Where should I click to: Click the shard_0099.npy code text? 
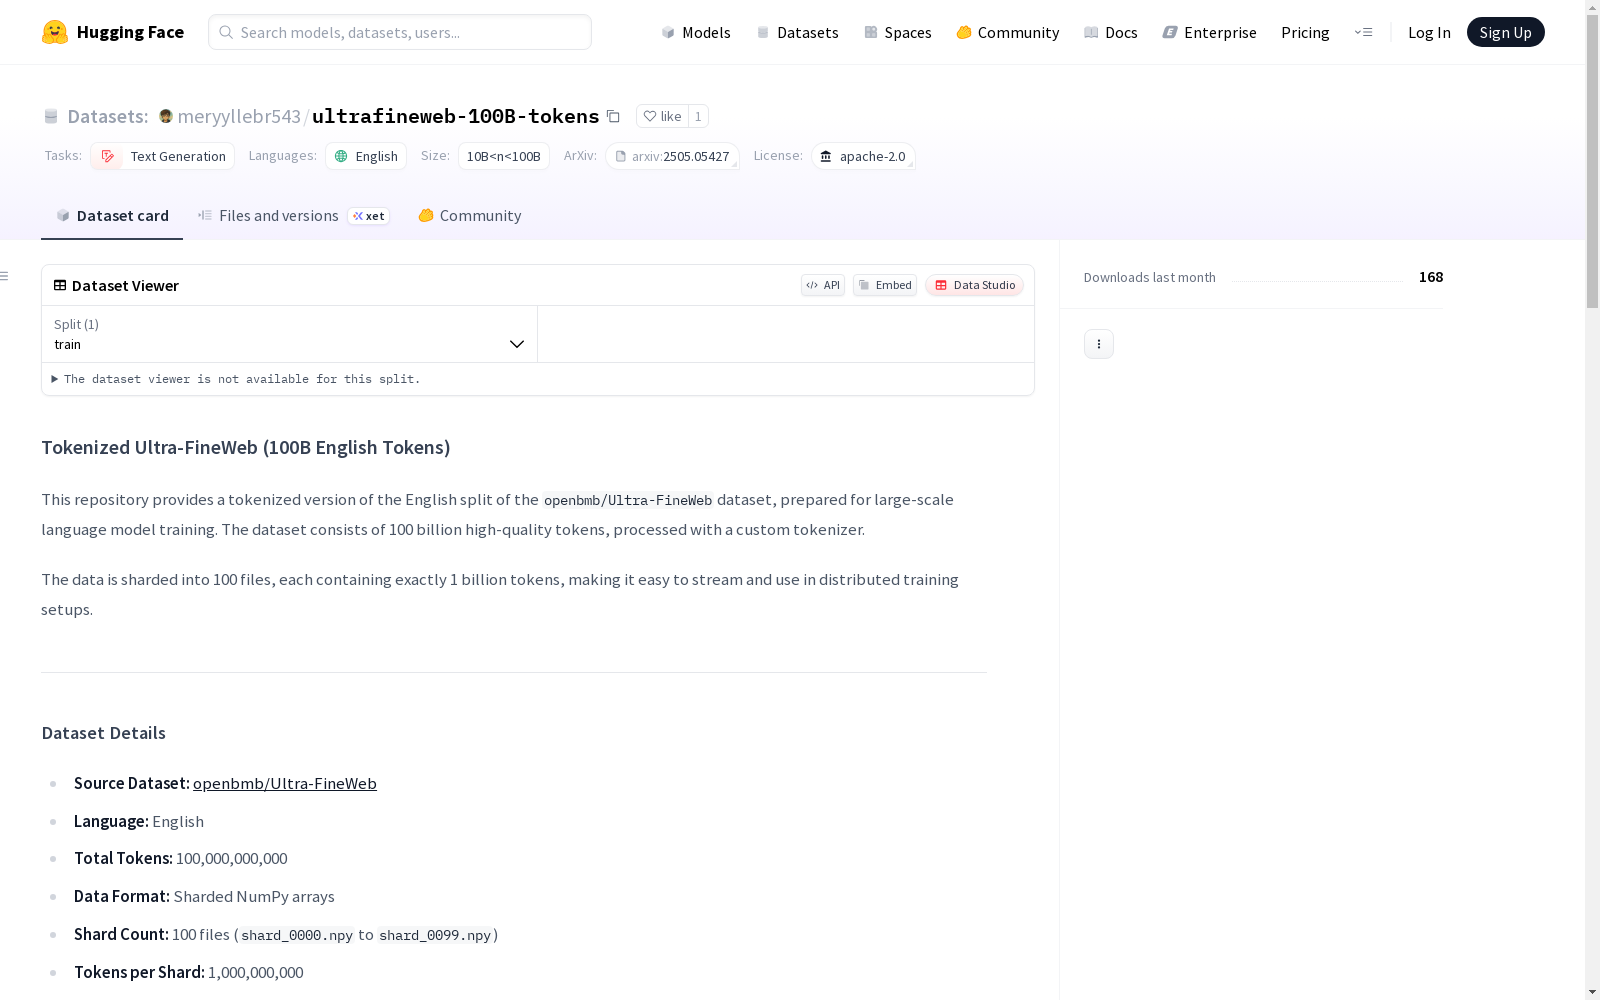click(435, 935)
